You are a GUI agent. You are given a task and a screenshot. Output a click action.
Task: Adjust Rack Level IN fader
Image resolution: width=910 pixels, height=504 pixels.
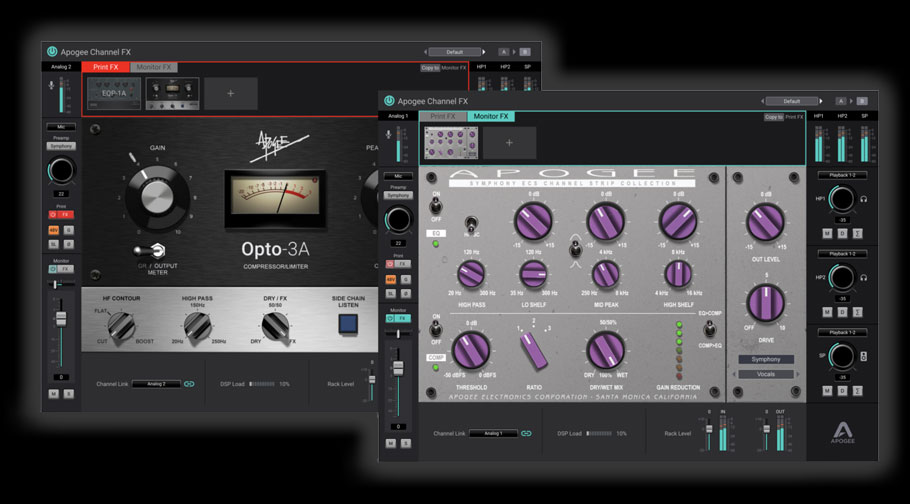(709, 429)
